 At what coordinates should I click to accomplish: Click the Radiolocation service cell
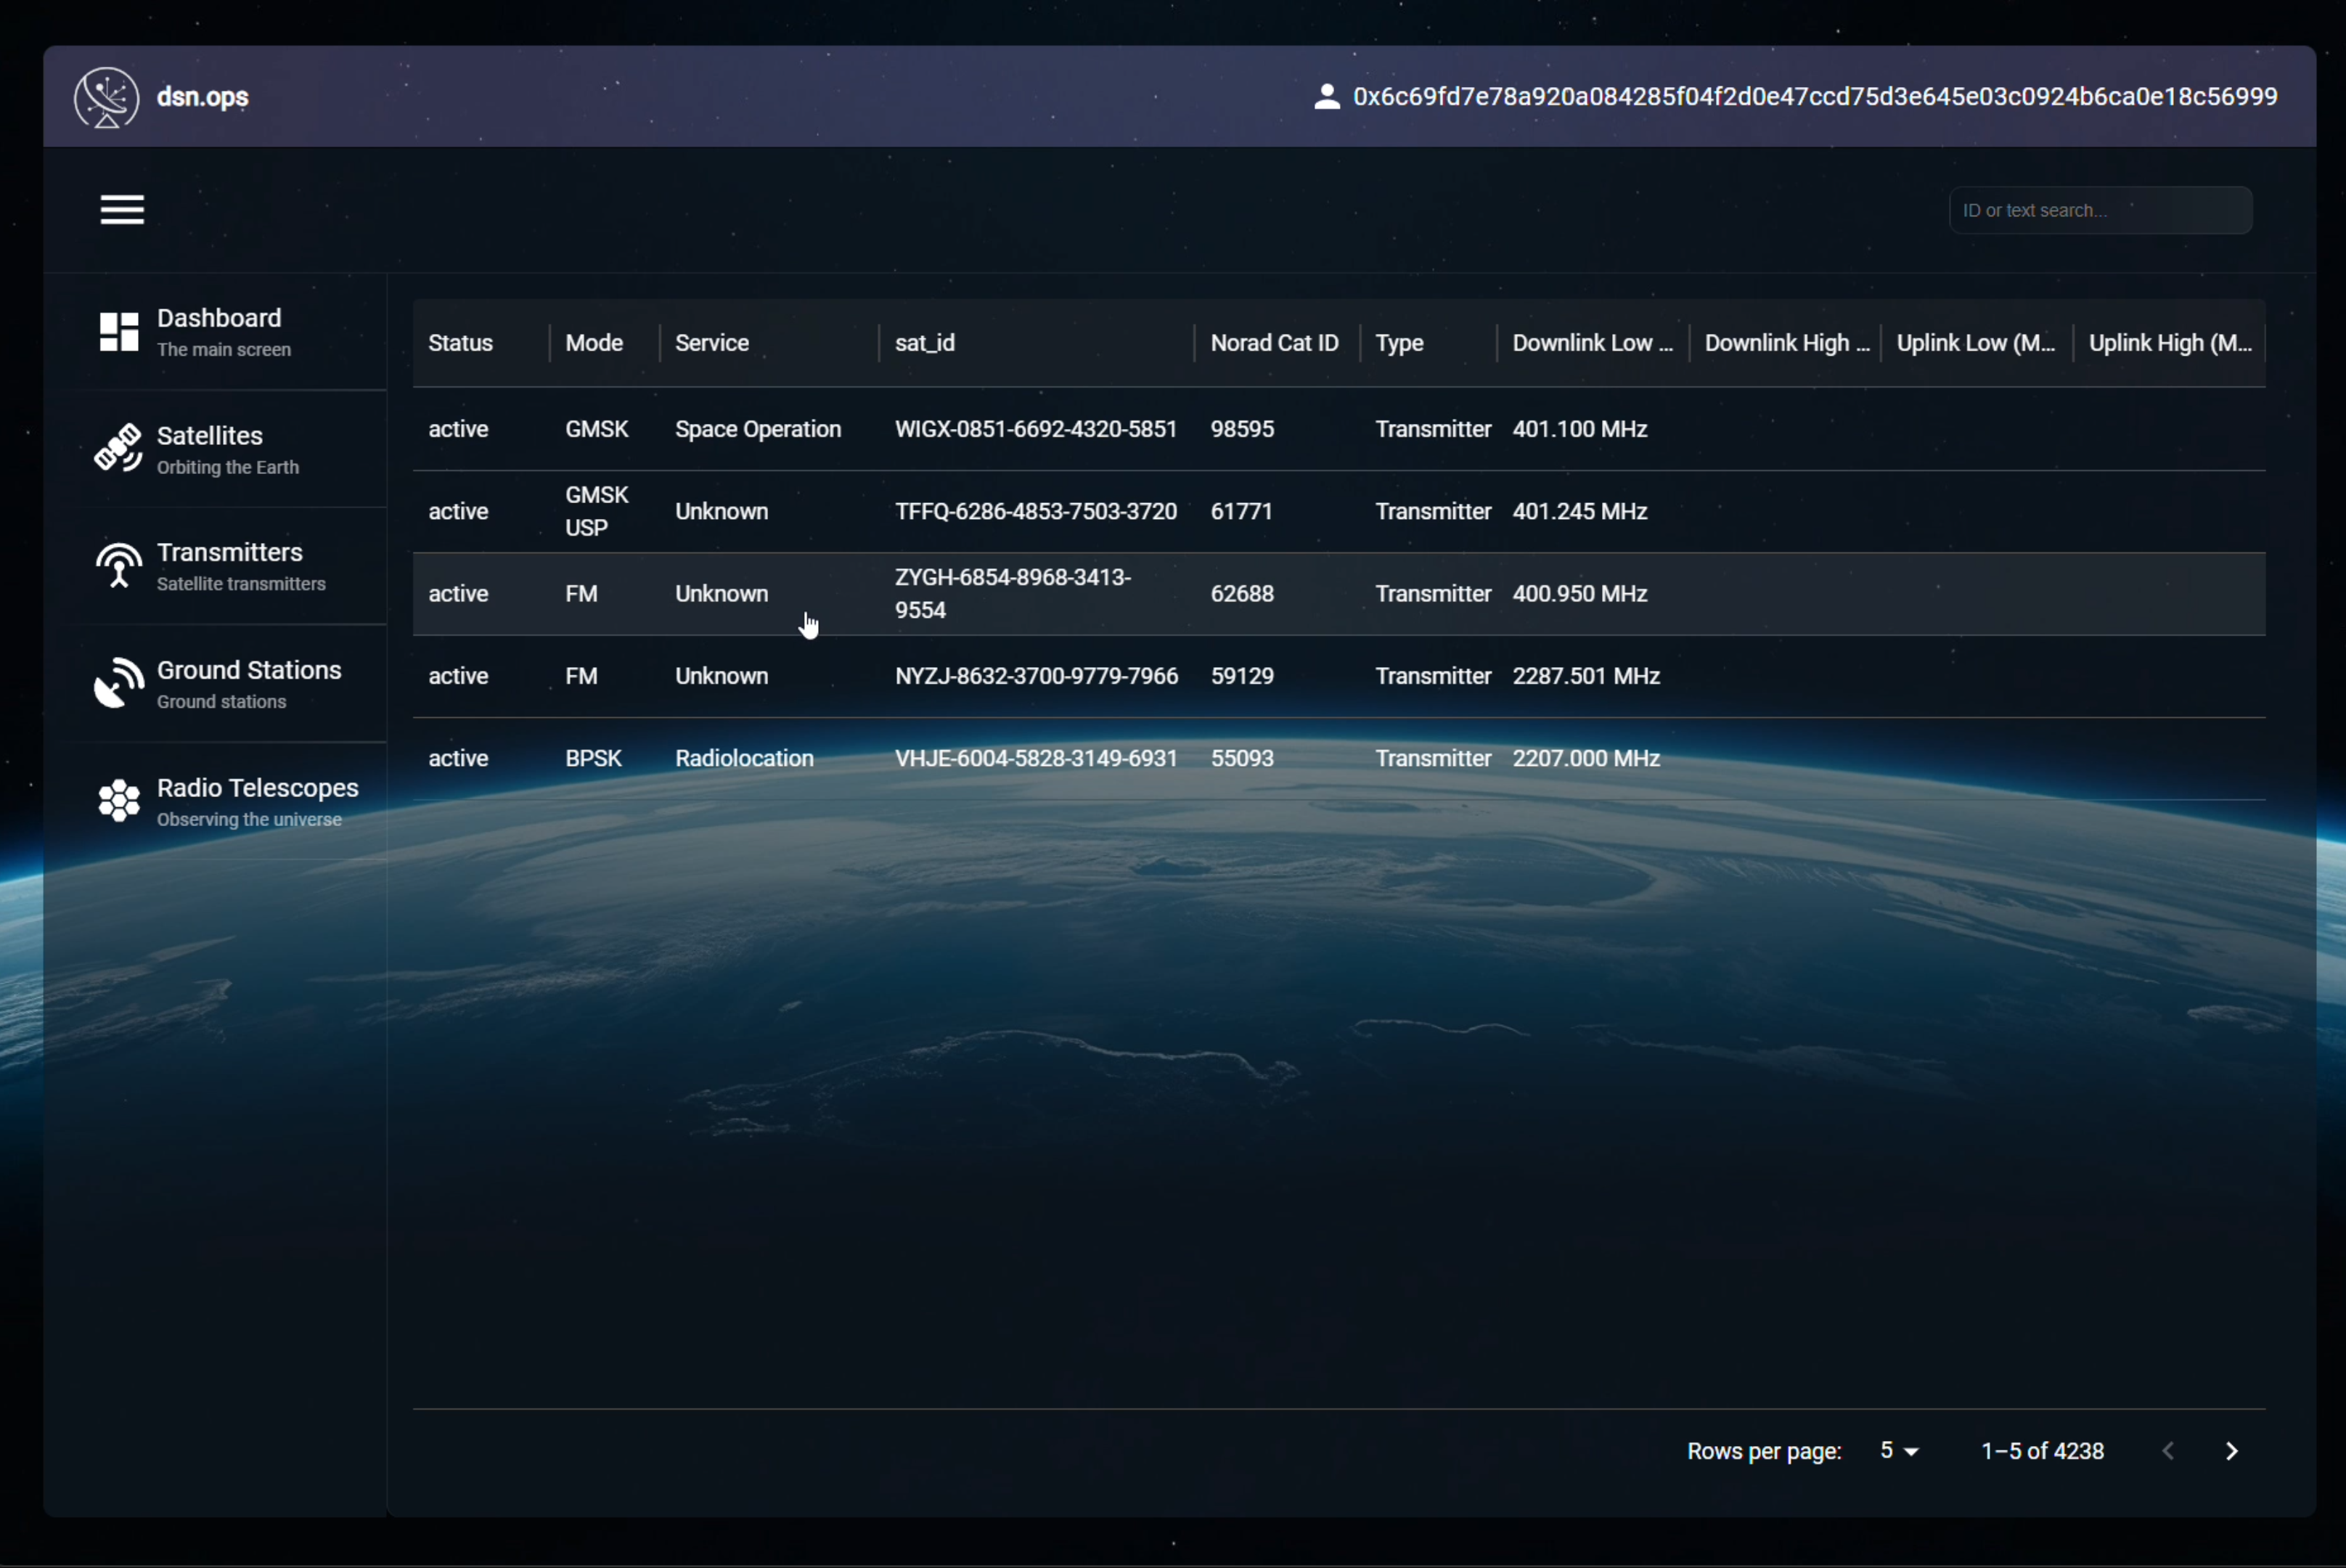(744, 758)
